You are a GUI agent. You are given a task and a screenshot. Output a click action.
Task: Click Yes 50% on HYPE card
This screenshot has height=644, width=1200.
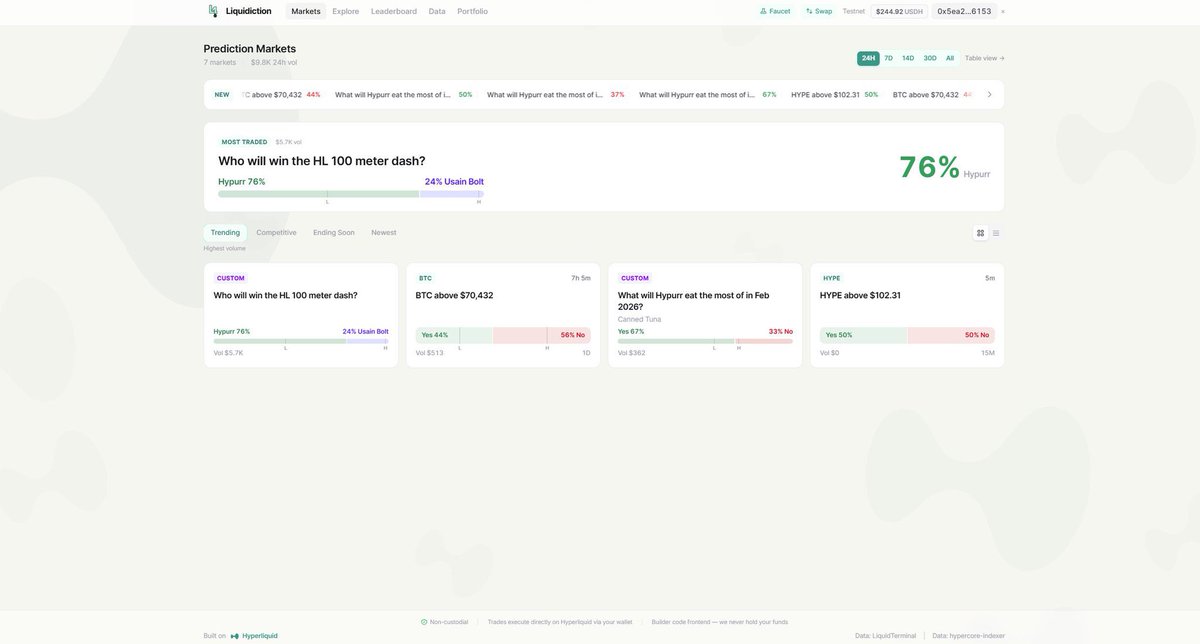(x=864, y=335)
